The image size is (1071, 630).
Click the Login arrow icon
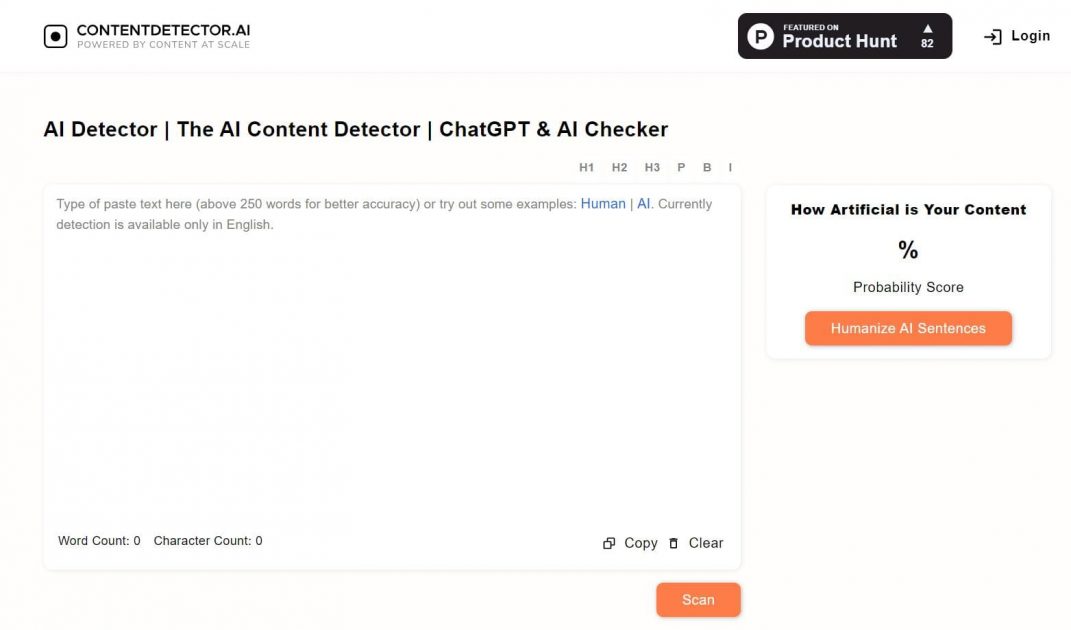point(992,36)
